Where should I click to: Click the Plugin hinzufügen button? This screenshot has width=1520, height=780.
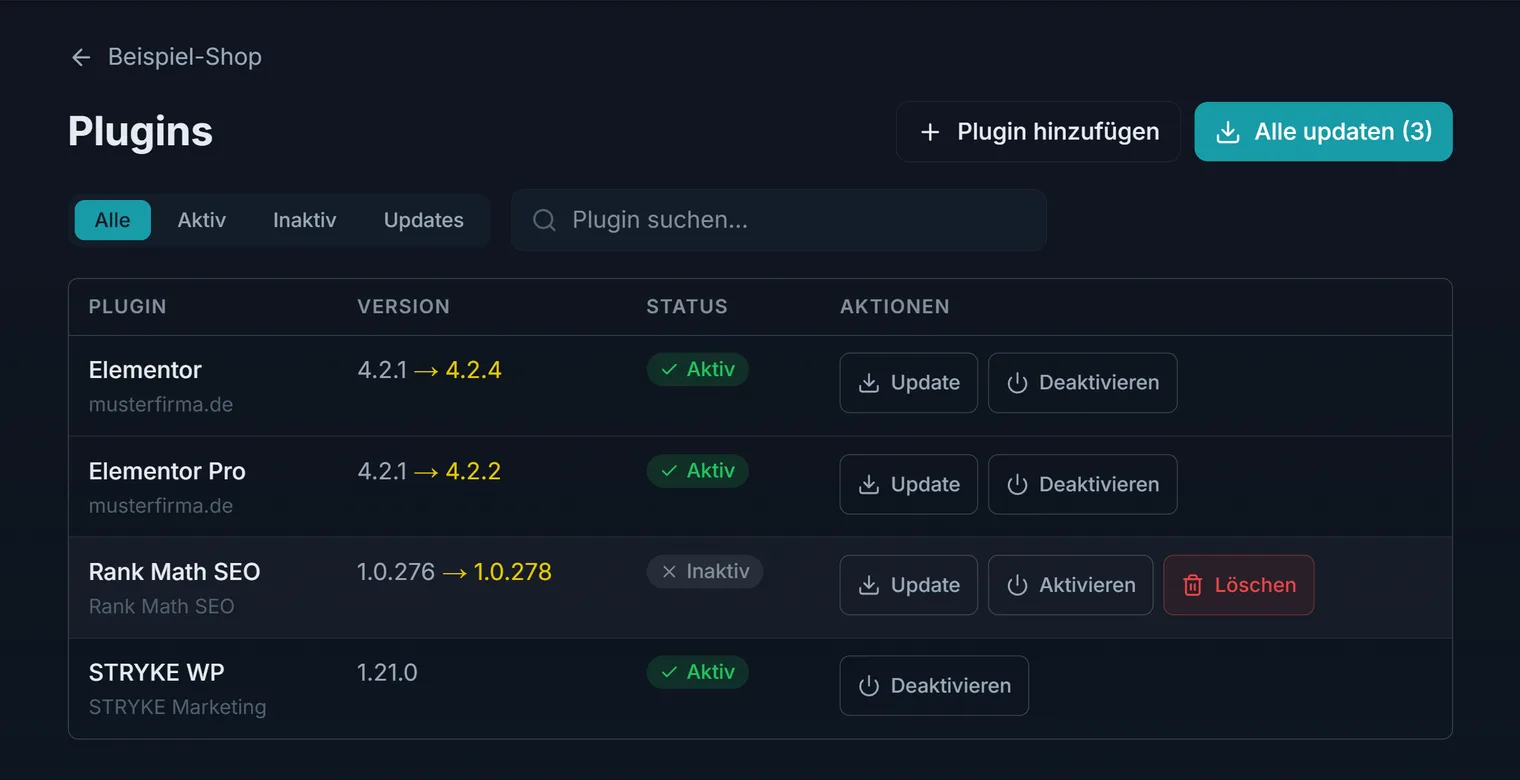(1038, 132)
